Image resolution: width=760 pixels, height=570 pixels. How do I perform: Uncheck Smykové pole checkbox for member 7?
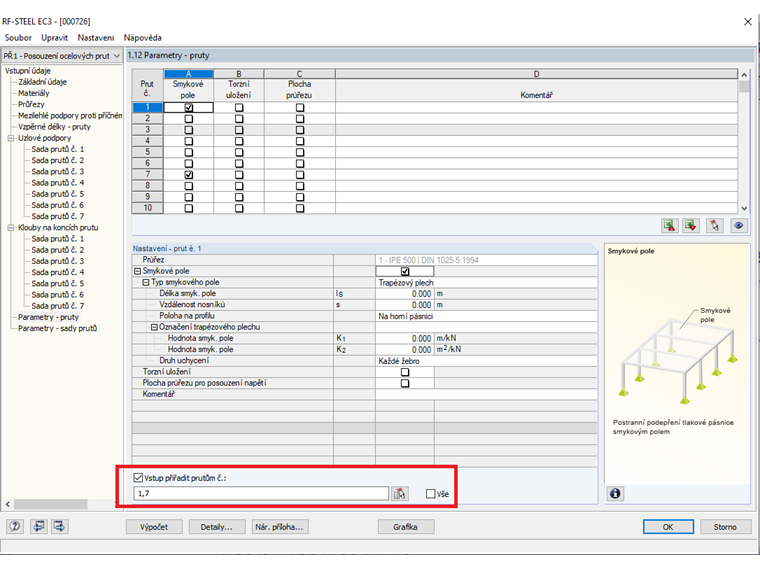(189, 174)
